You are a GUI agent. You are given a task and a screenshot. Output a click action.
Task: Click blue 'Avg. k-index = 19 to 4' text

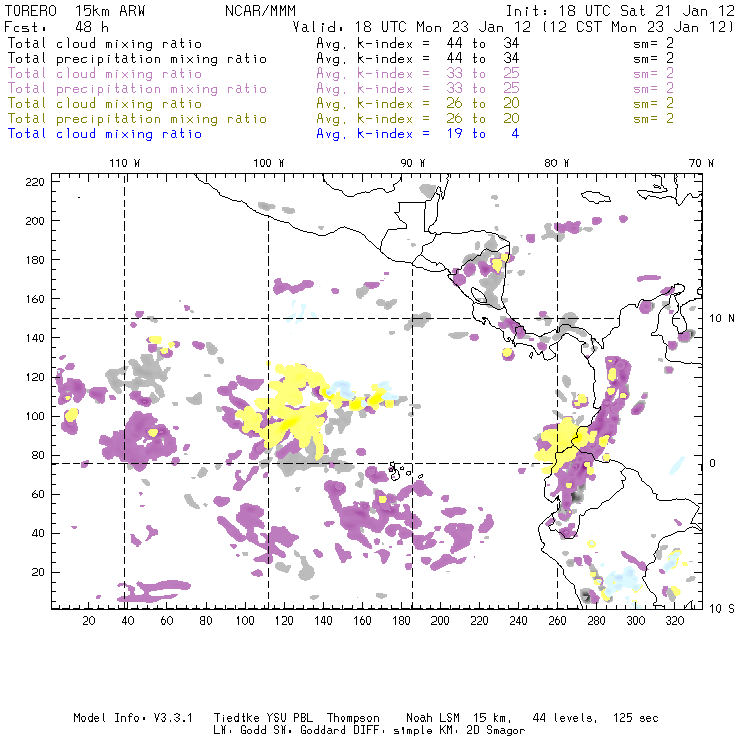418,134
